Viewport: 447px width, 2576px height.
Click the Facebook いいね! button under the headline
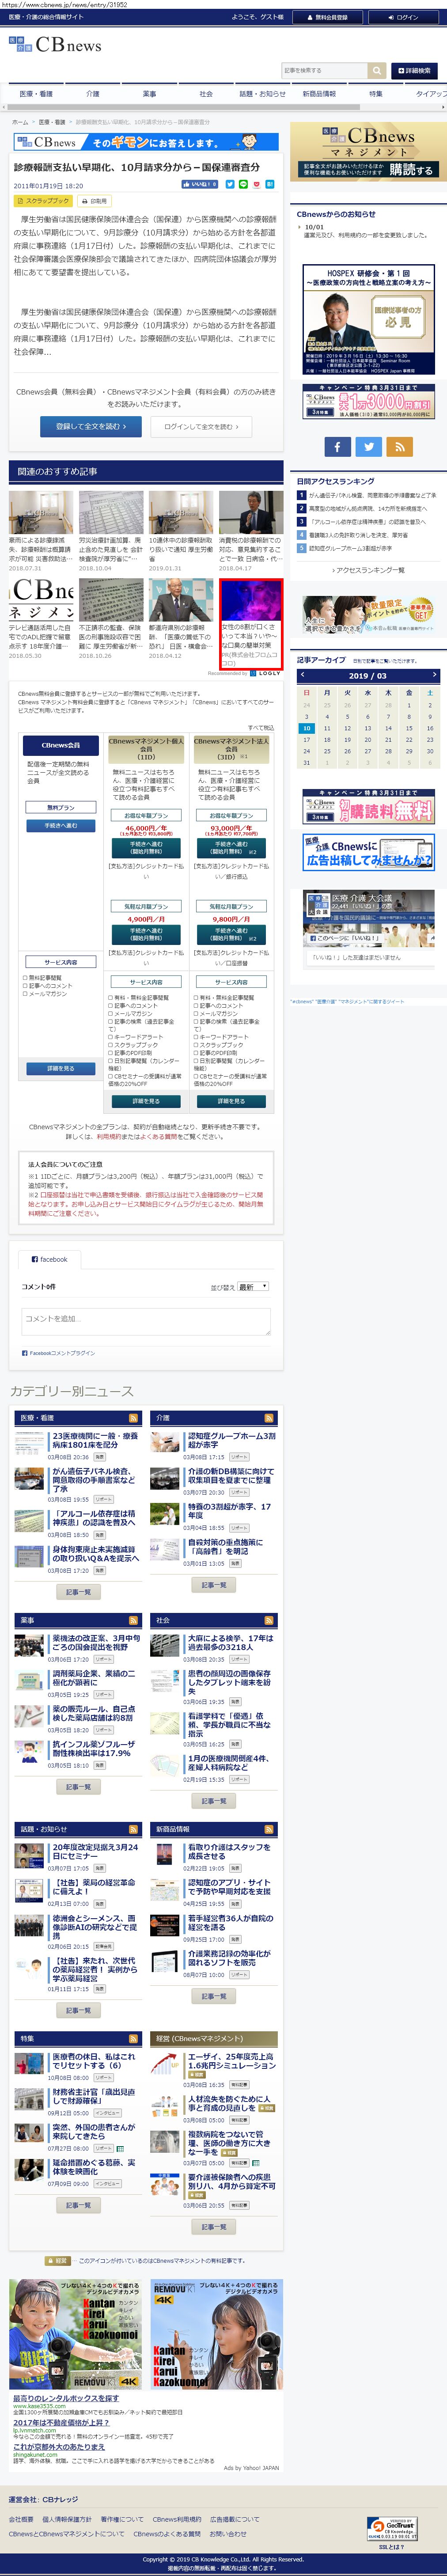(200, 184)
